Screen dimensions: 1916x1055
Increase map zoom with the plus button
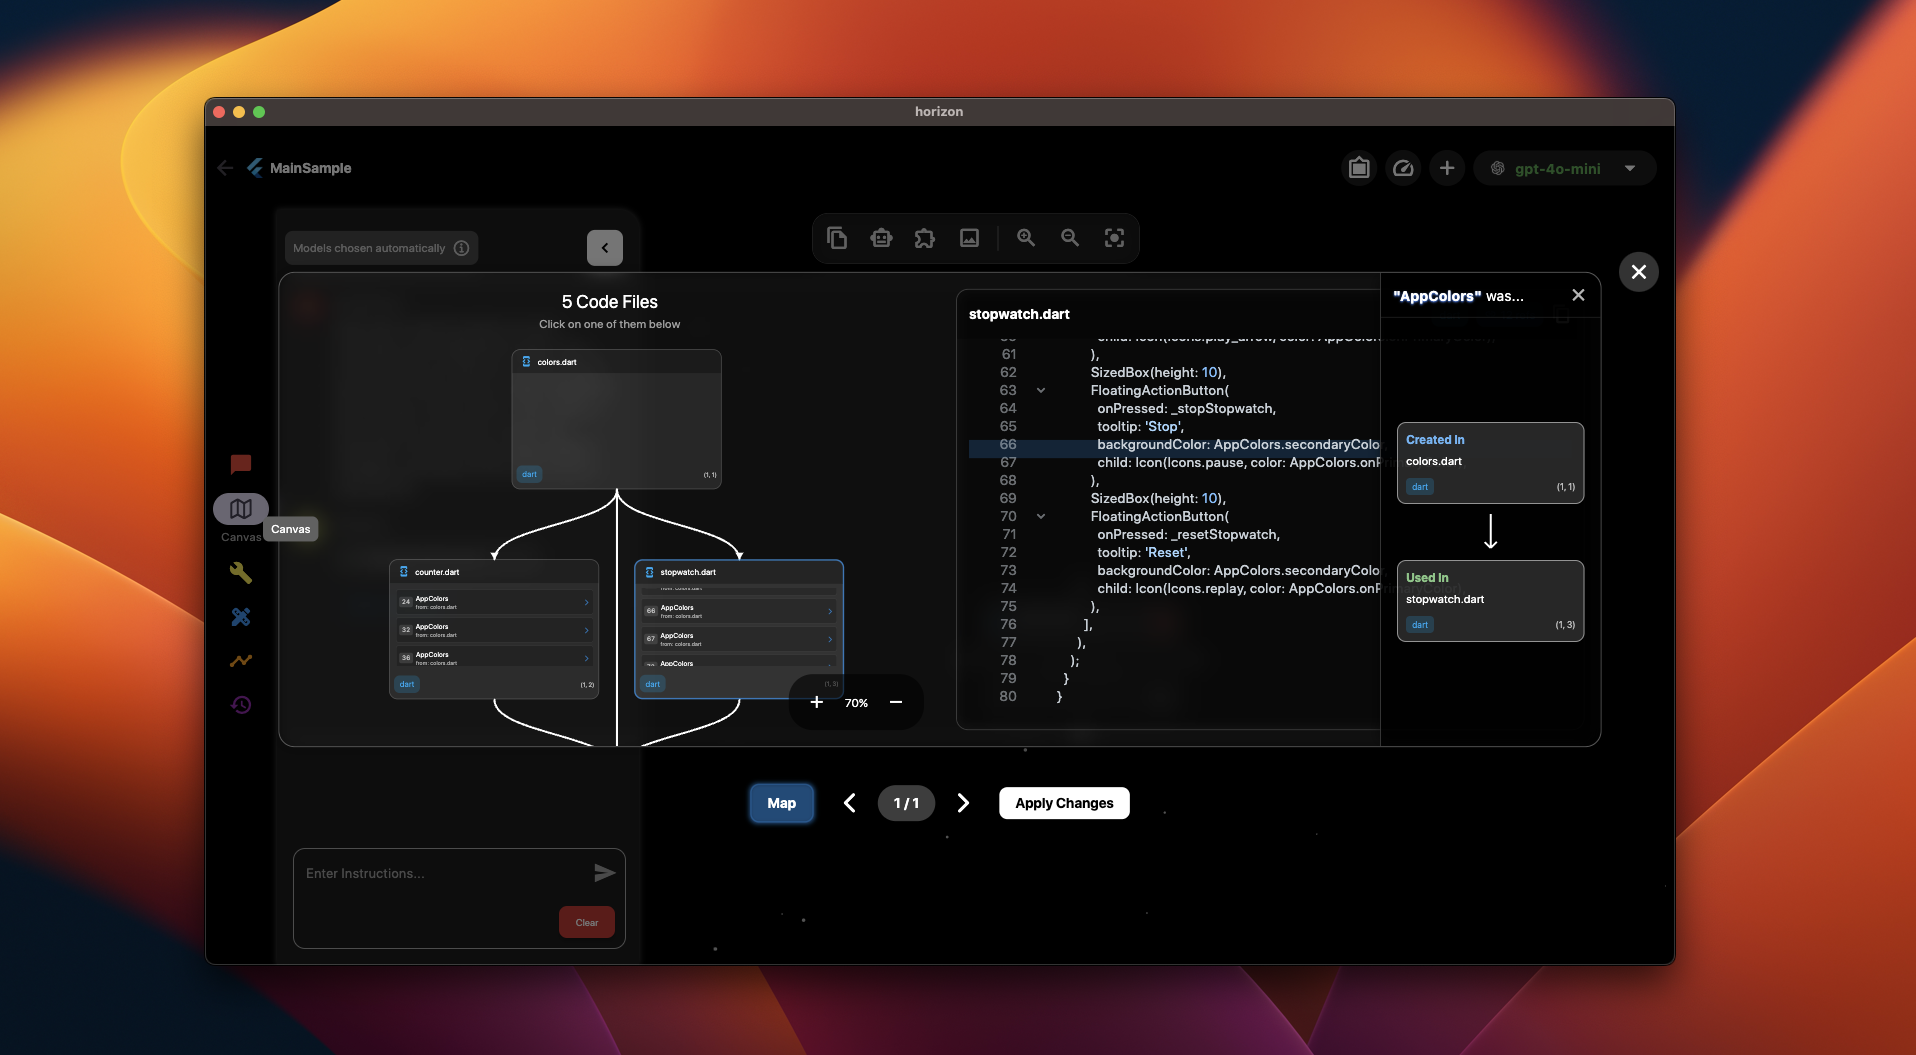[x=817, y=702]
